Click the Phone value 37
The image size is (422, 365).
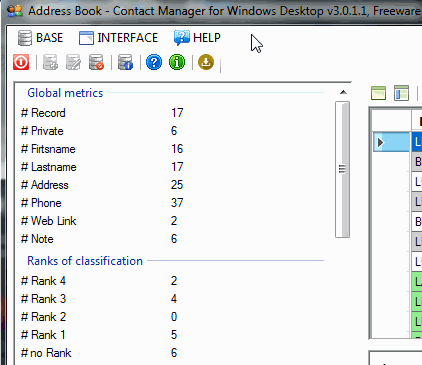click(177, 203)
